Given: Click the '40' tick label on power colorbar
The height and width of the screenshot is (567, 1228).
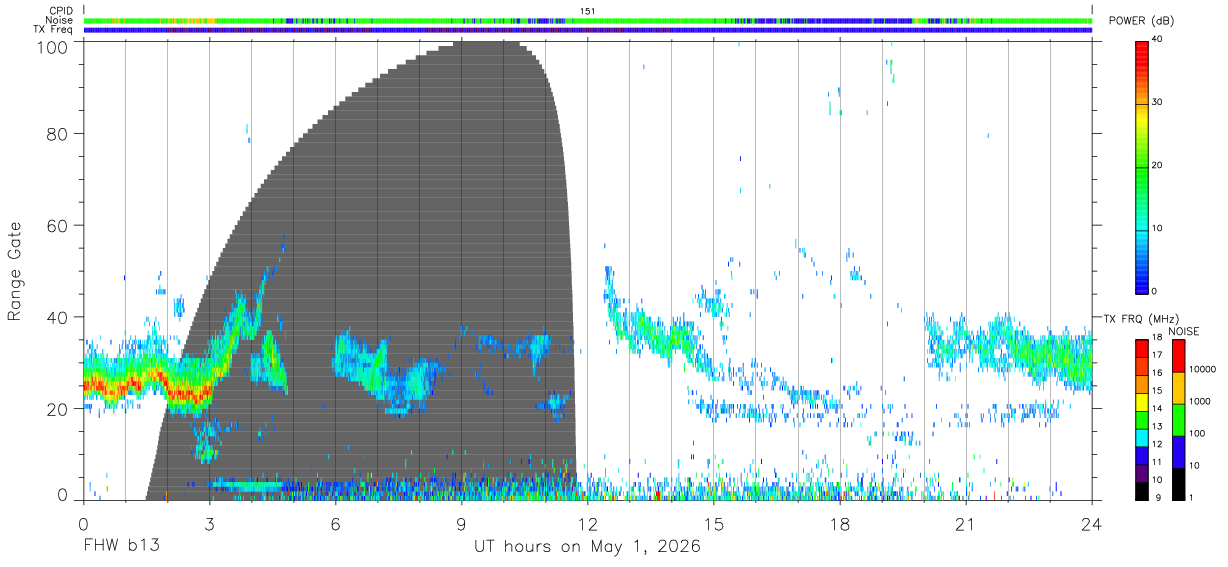Looking at the screenshot, I should 1158,39.
